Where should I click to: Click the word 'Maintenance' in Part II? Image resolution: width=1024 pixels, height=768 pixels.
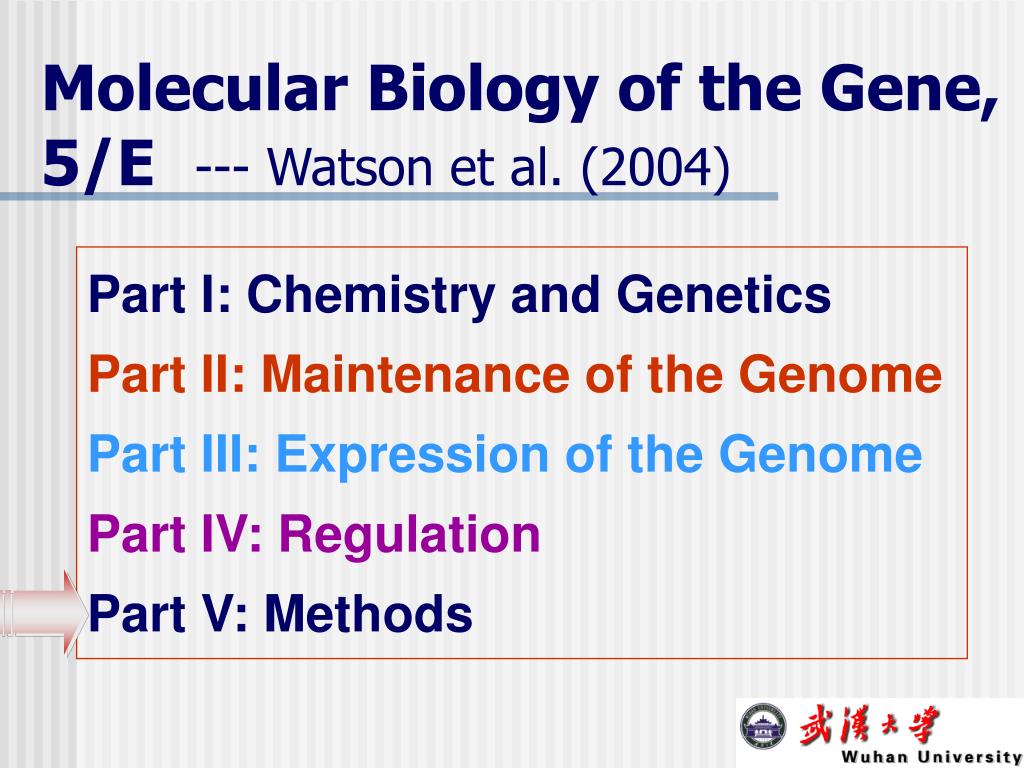(x=416, y=374)
